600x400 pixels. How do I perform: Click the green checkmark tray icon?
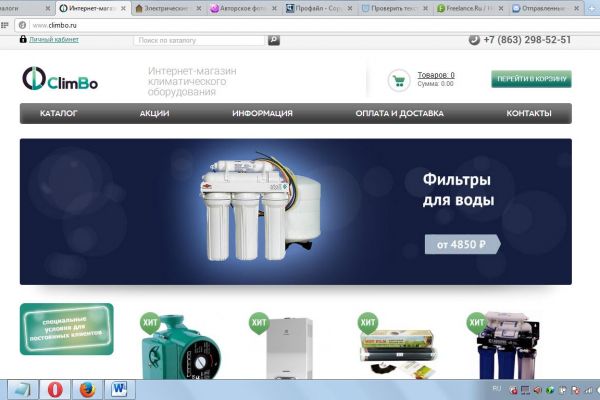[550, 390]
